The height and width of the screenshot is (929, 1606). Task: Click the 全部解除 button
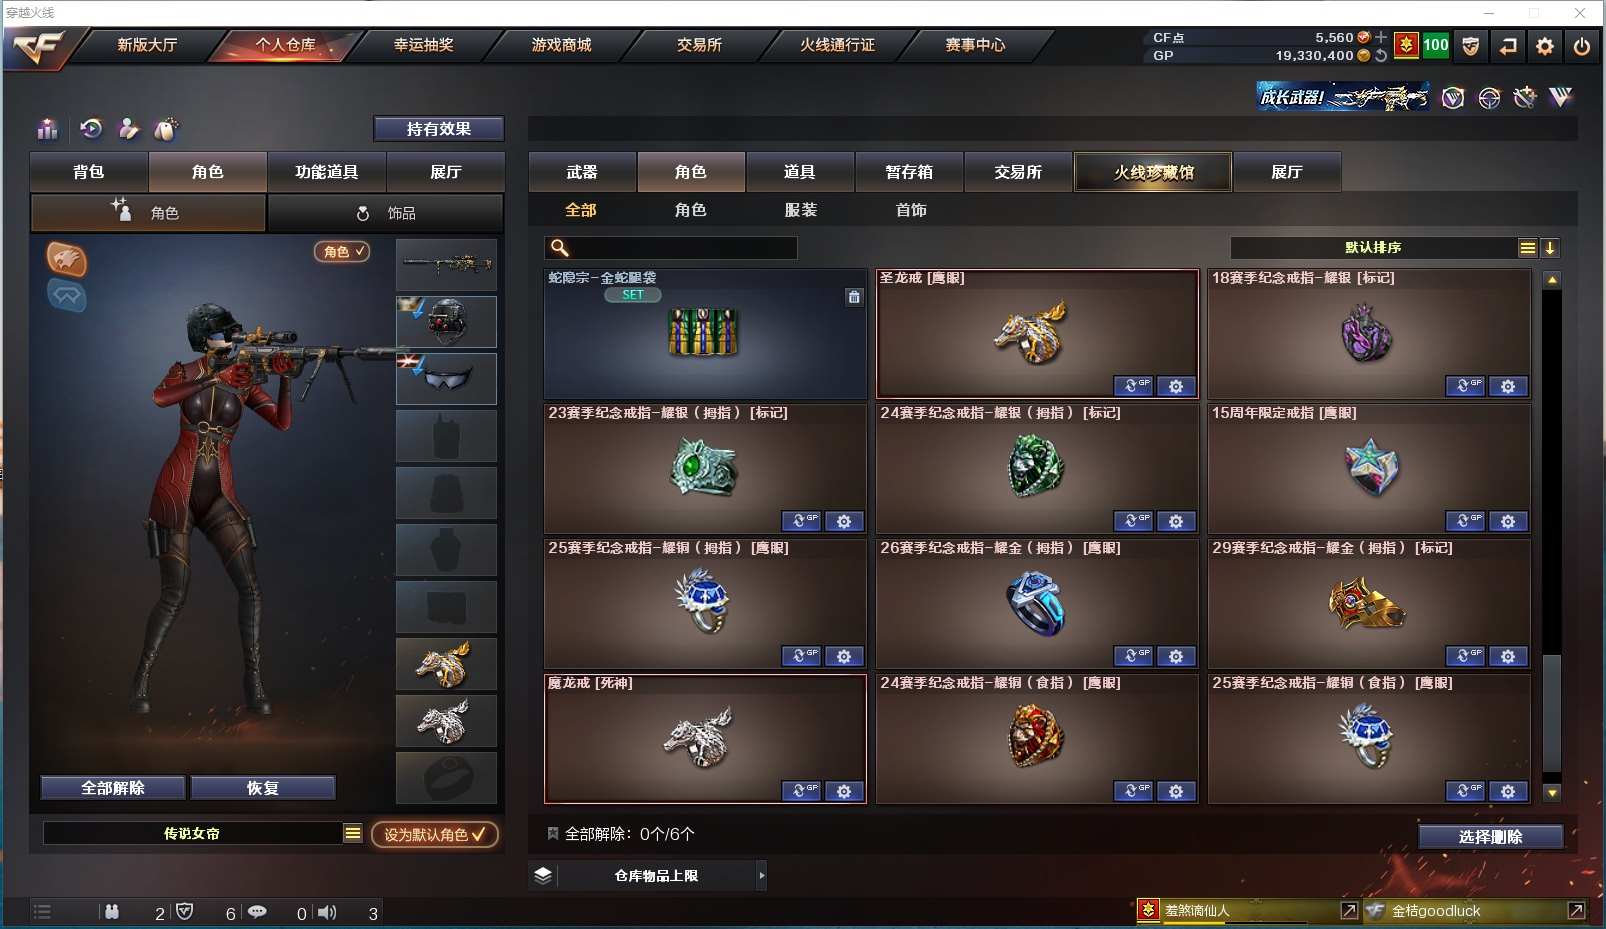click(113, 788)
